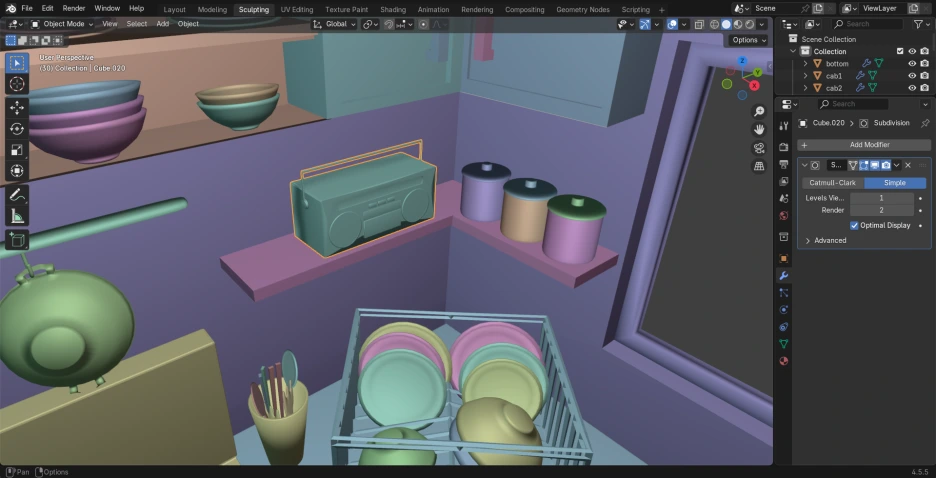Open the Material properties tab

pyautogui.click(x=784, y=361)
